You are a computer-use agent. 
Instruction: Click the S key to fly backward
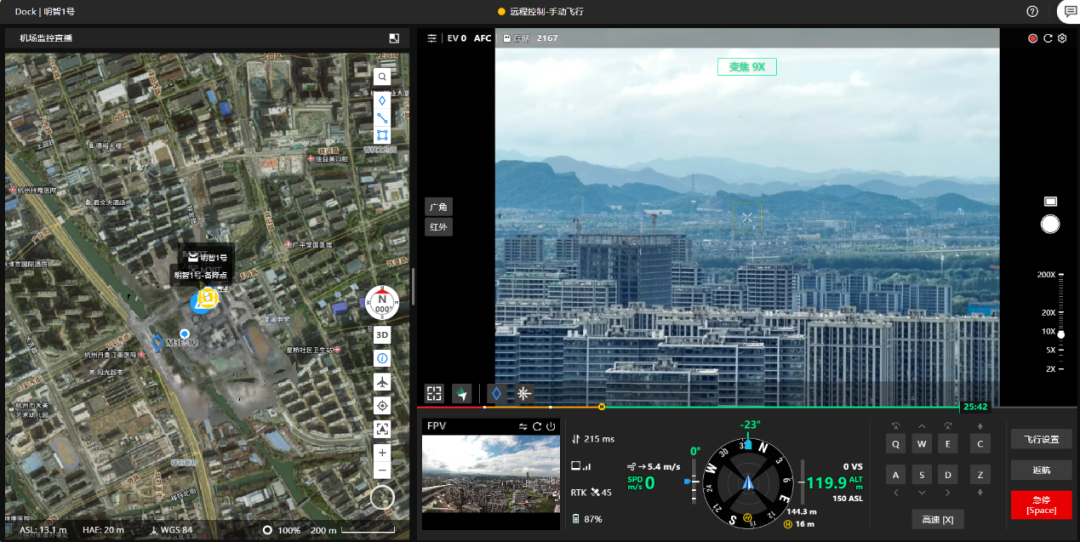click(922, 475)
